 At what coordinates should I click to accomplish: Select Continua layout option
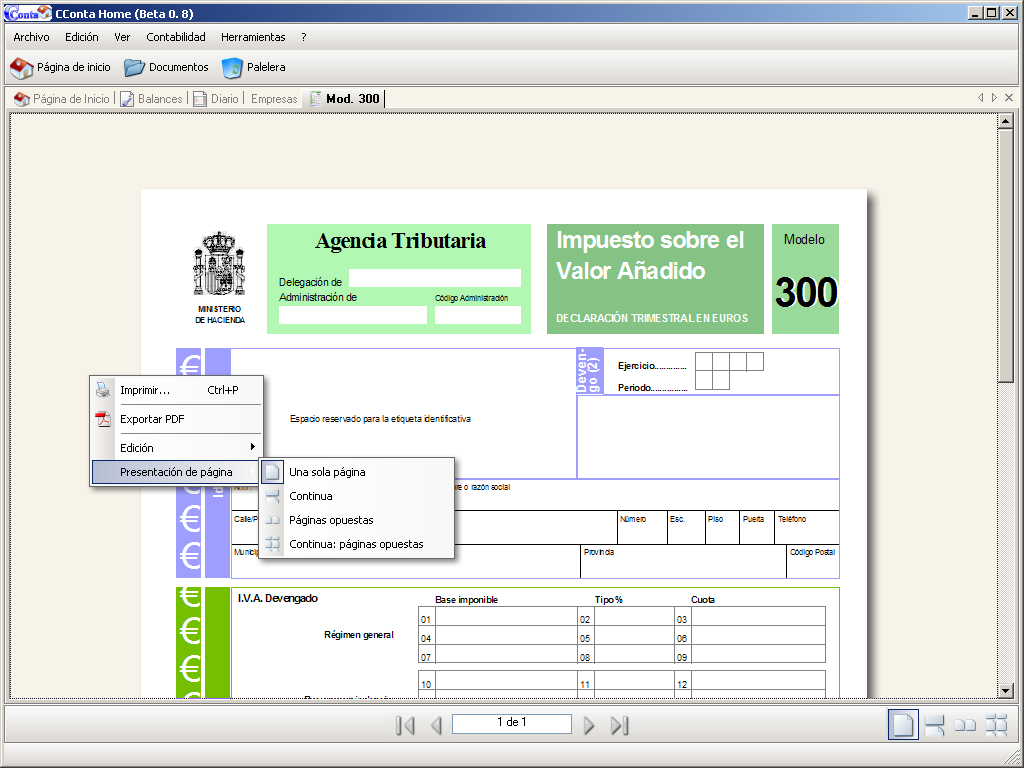point(357,496)
